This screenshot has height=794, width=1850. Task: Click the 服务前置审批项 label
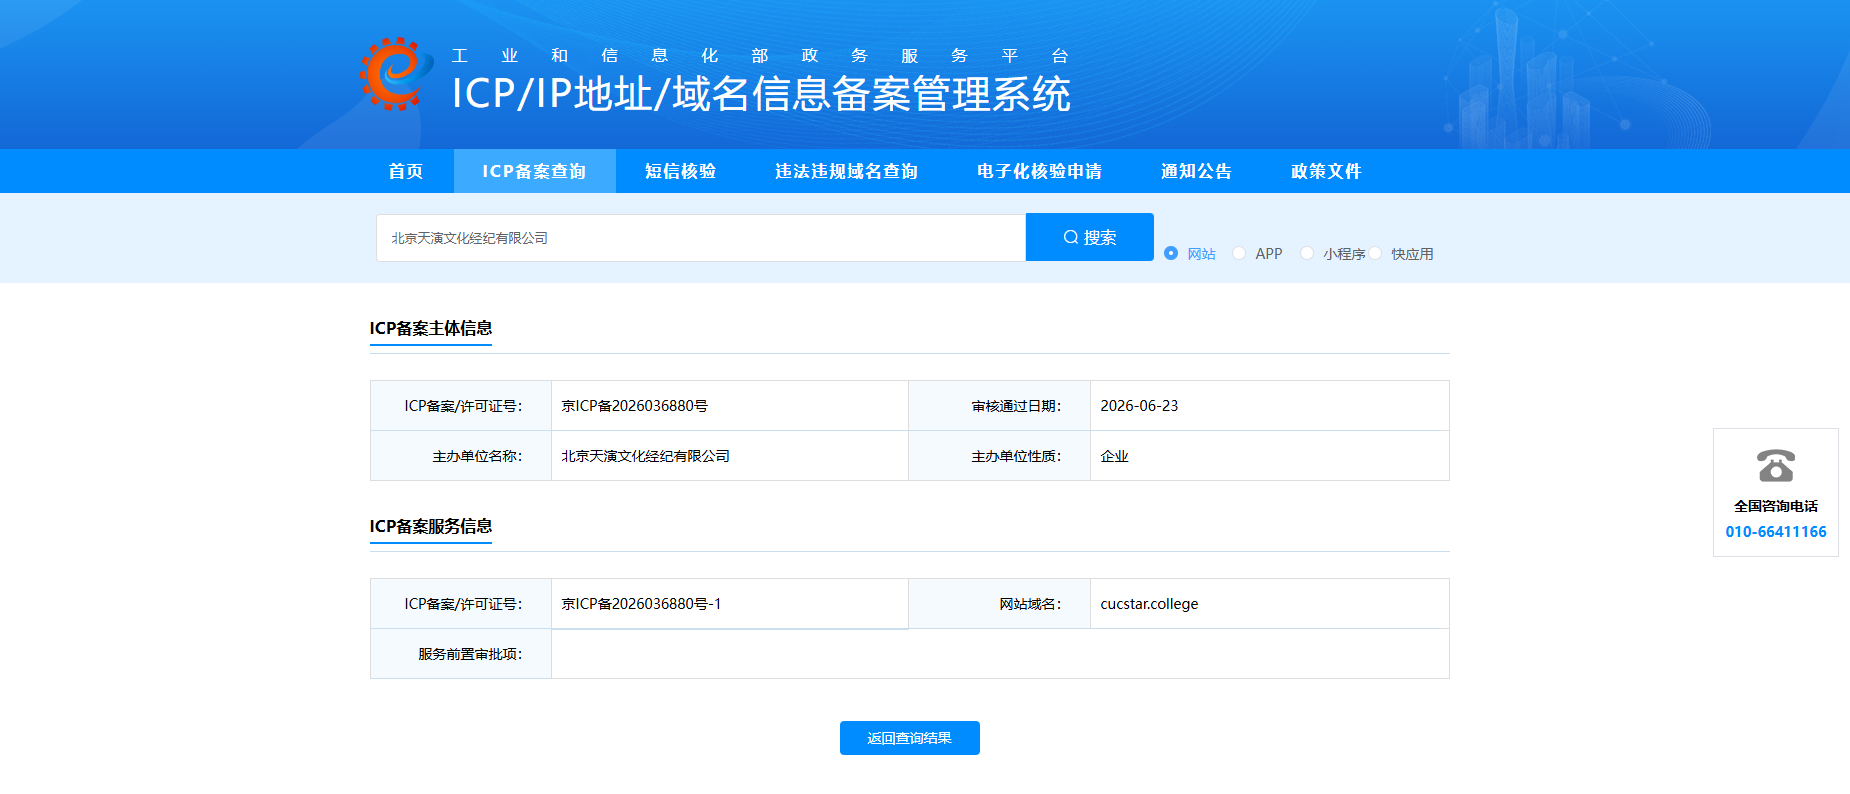coord(470,654)
